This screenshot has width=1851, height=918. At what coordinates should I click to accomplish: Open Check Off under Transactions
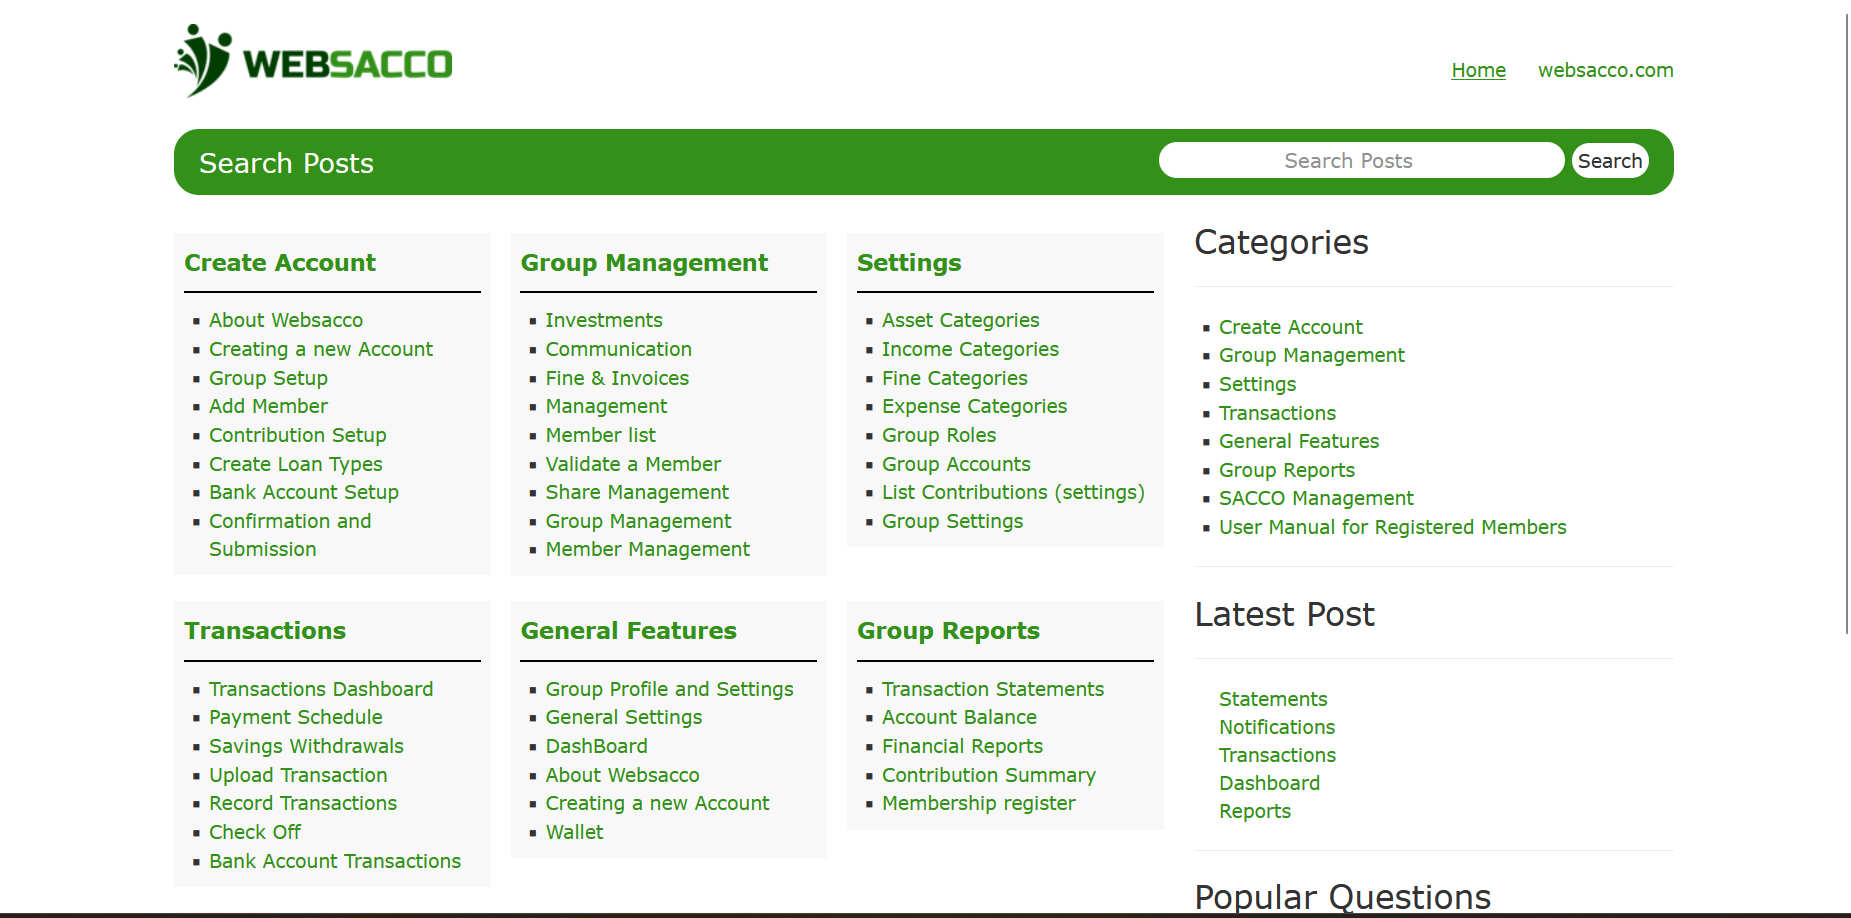(x=254, y=832)
